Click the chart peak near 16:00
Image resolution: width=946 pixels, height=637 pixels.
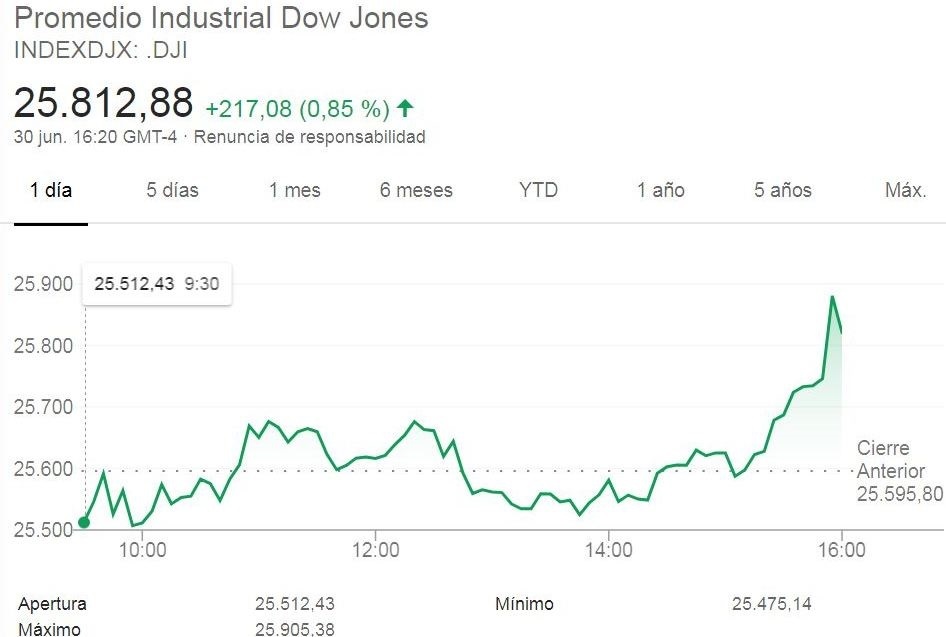point(832,297)
